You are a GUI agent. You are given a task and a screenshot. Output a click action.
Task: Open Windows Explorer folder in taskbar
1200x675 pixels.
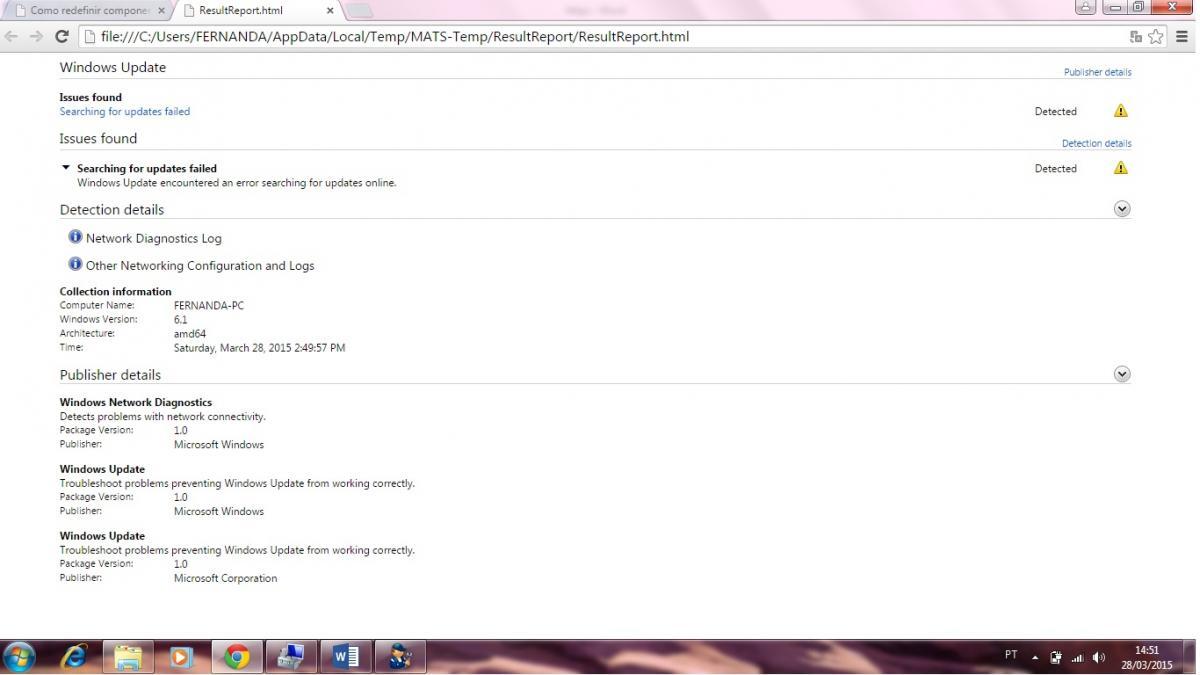128,657
